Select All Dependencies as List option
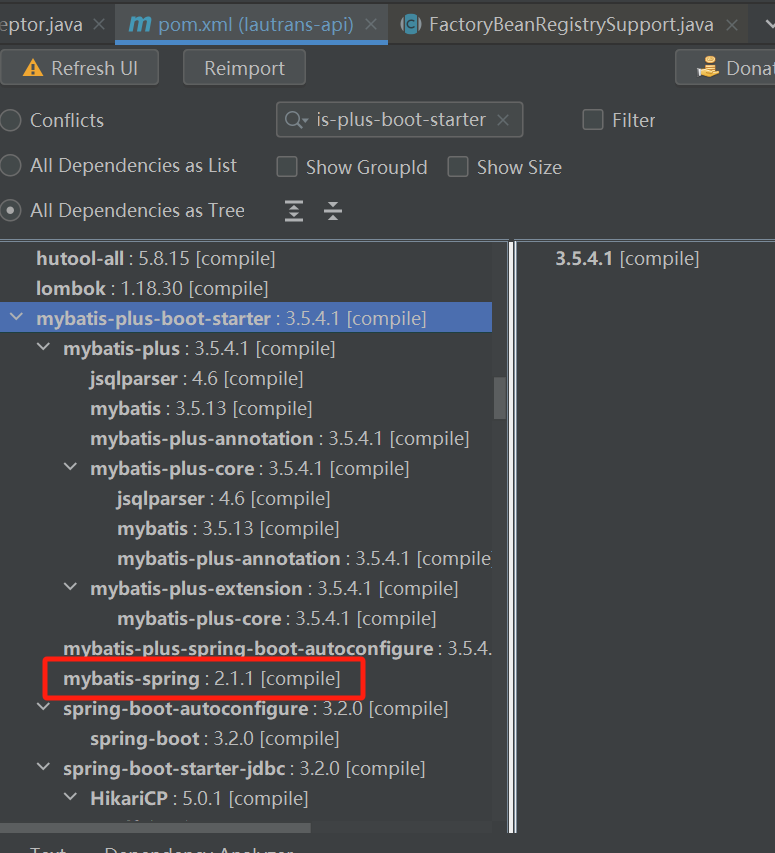775x853 pixels. 10,165
